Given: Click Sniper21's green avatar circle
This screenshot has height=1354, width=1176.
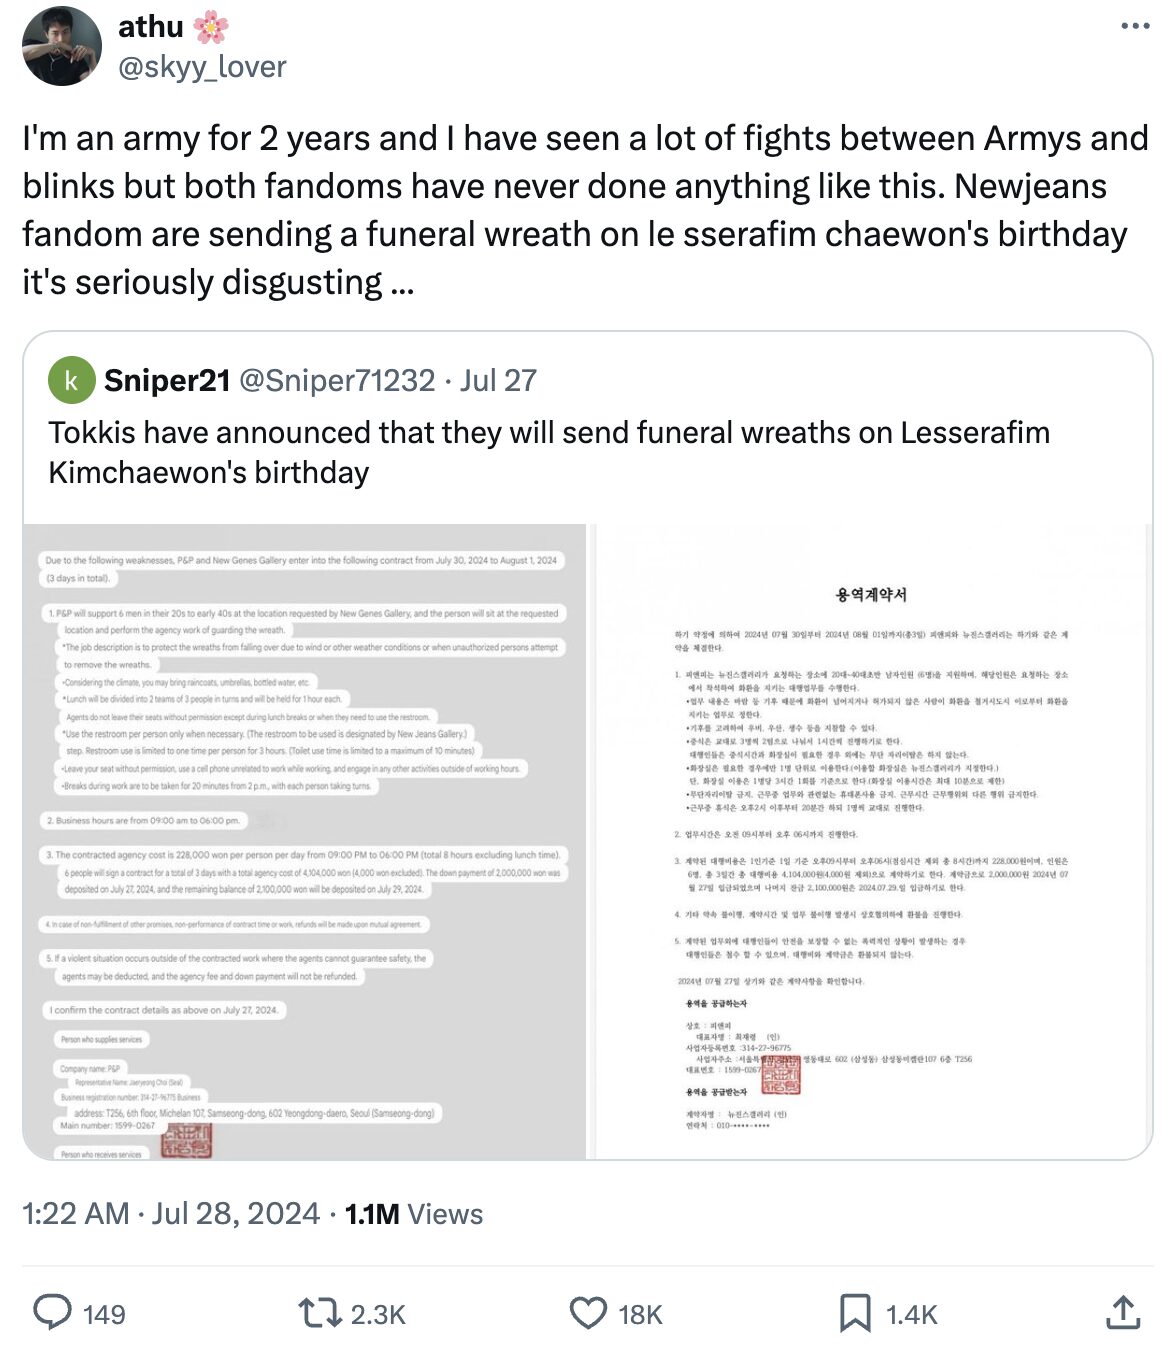Looking at the screenshot, I should [71, 380].
